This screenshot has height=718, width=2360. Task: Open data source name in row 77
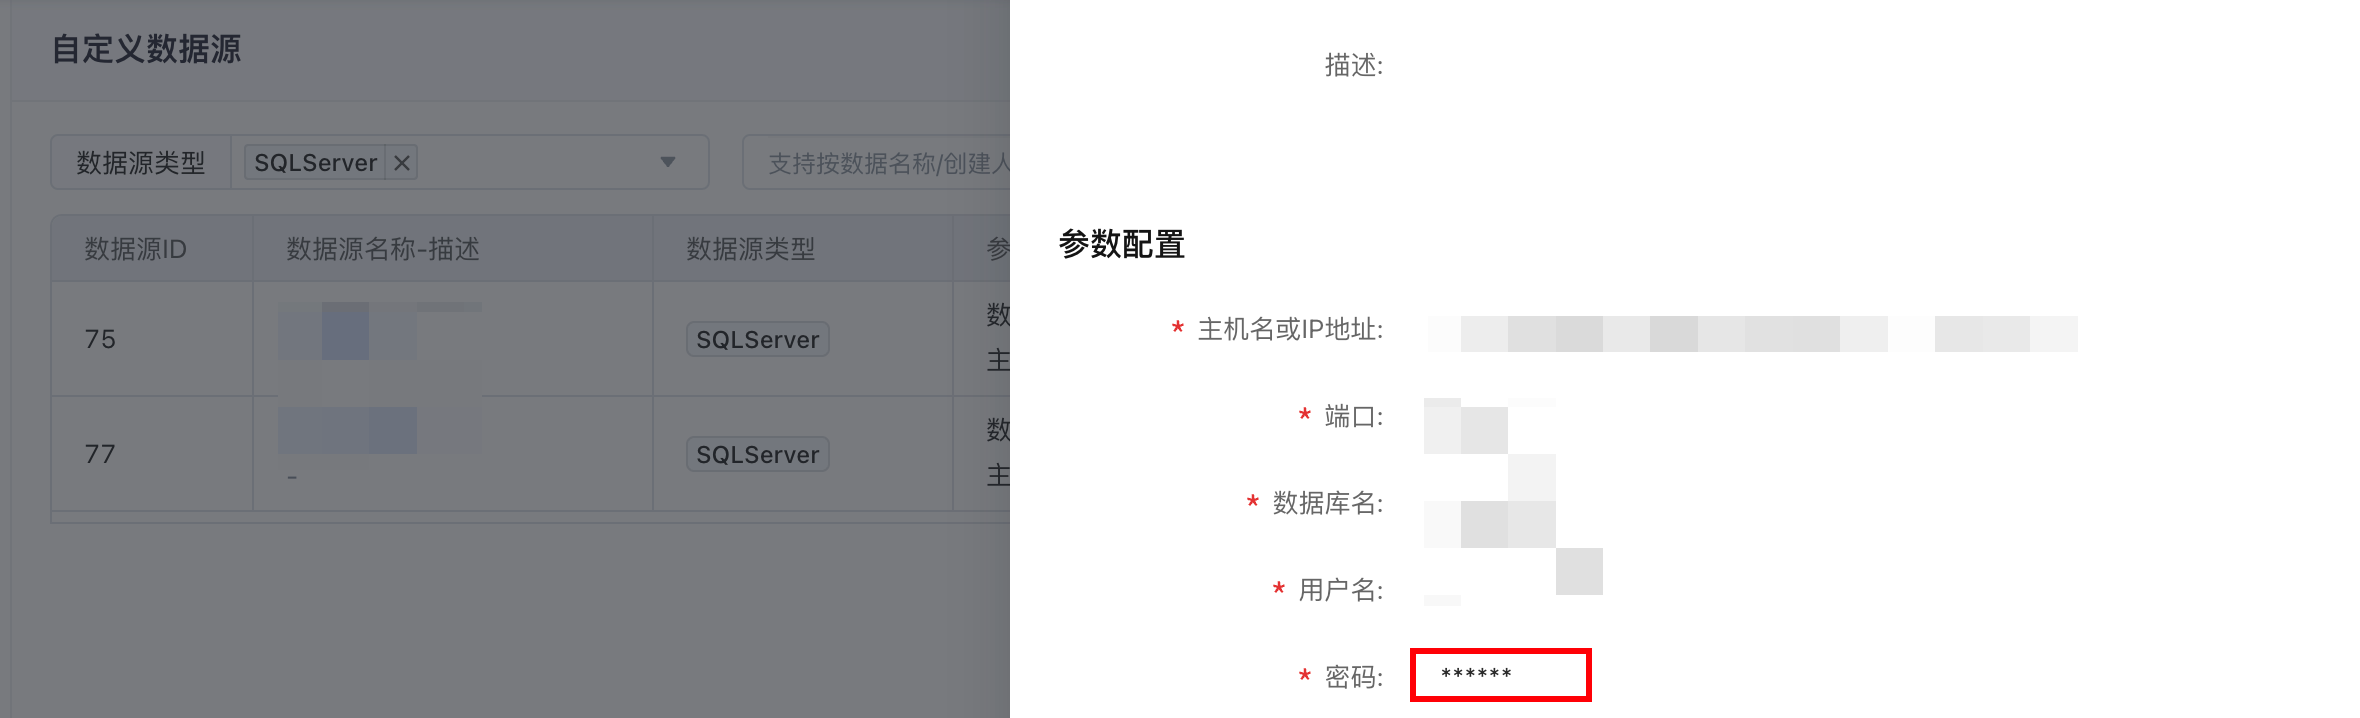(348, 430)
